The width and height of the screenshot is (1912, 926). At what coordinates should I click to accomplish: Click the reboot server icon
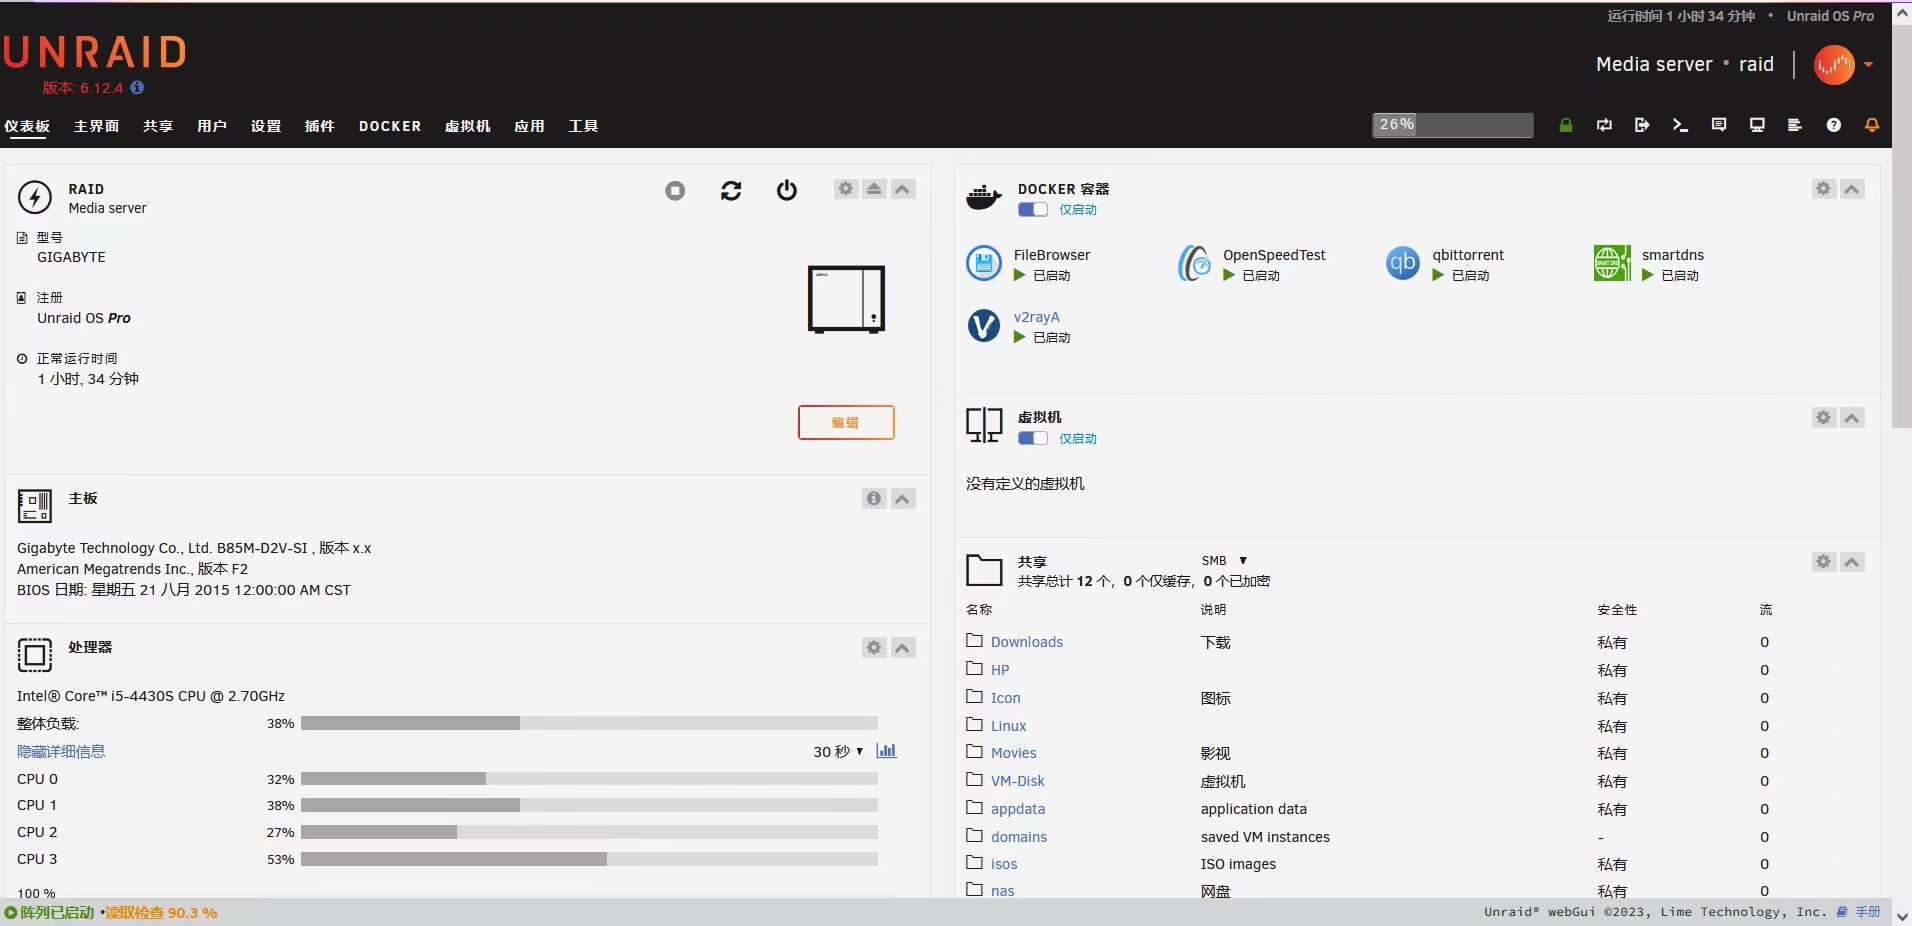[731, 190]
